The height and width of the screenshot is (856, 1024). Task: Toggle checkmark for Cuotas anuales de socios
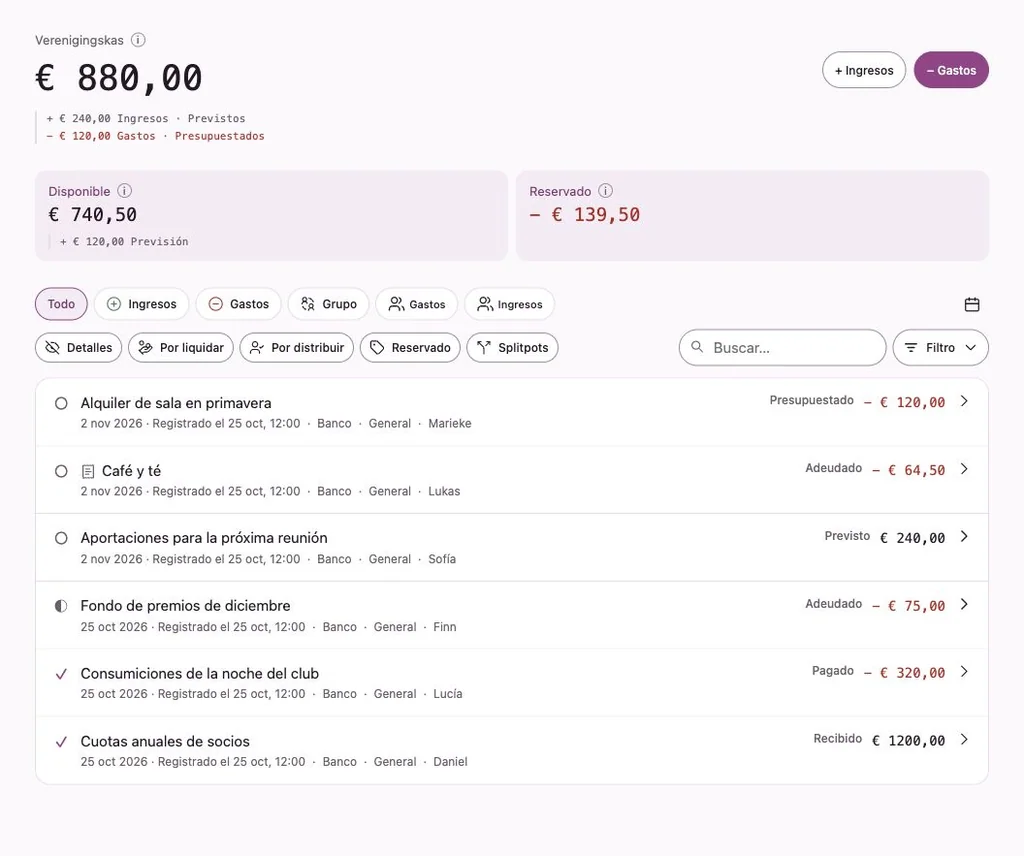click(61, 742)
